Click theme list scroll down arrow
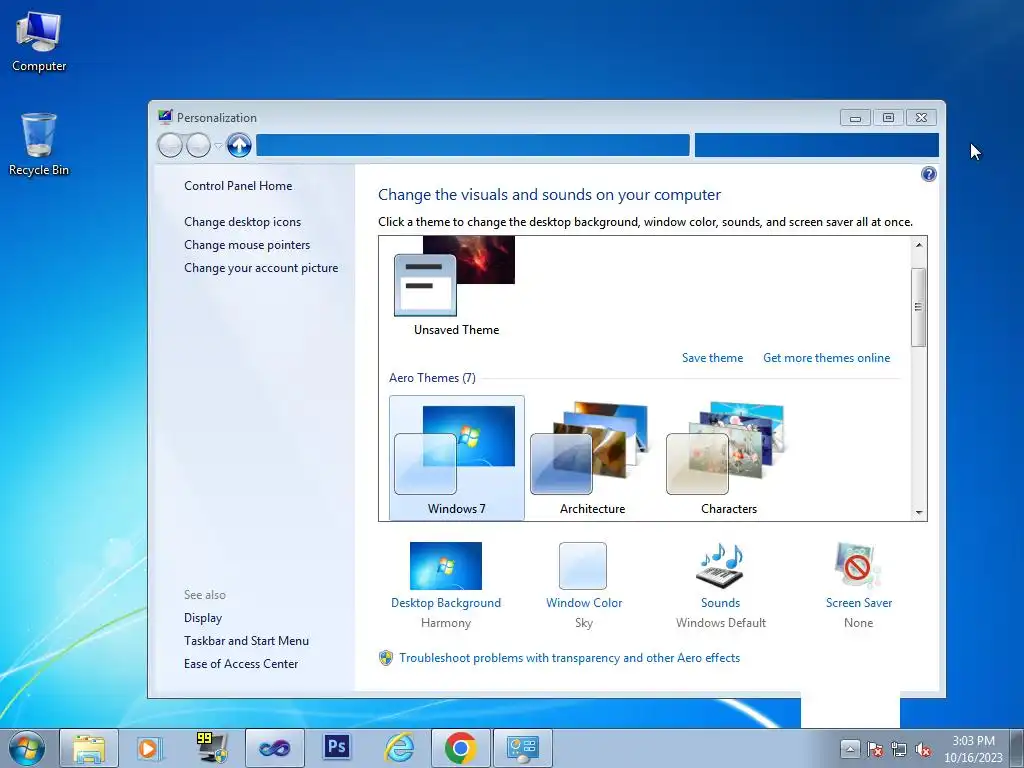Viewport: 1024px width, 768px height. coord(919,513)
